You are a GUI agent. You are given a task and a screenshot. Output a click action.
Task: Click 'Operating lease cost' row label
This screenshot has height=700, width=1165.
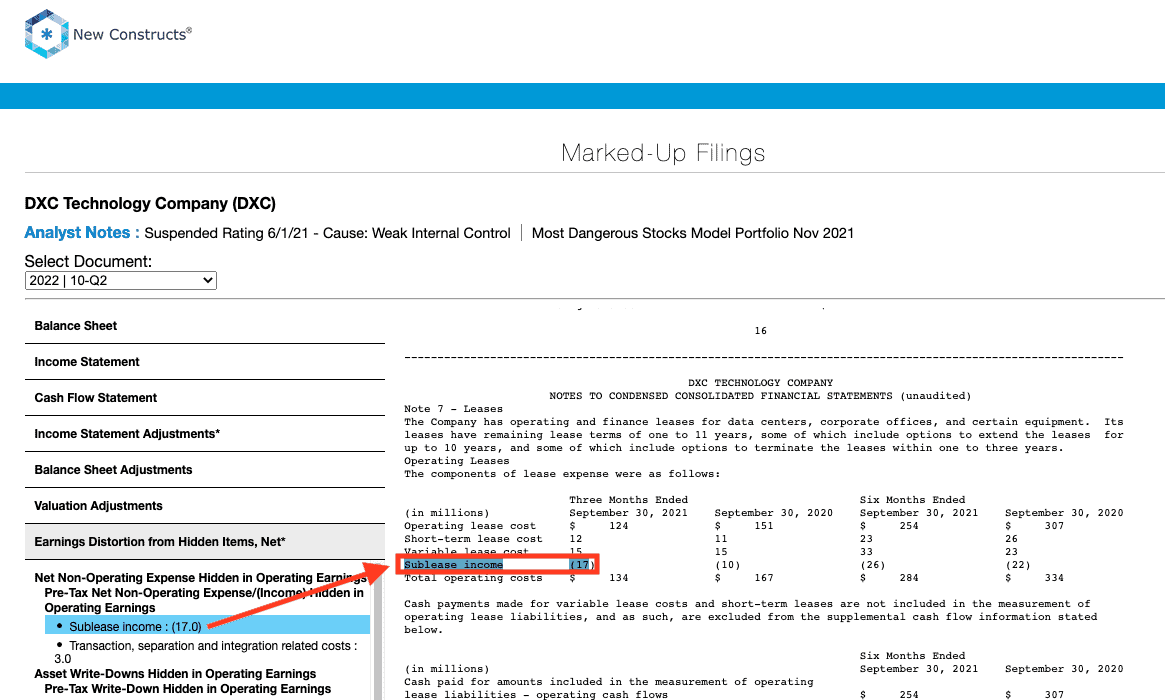coord(470,525)
